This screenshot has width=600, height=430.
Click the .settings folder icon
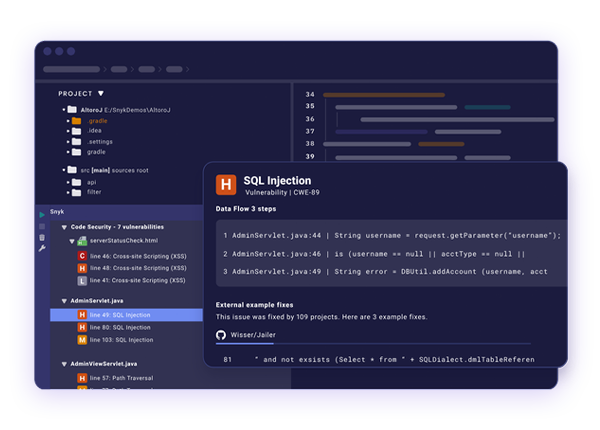(x=77, y=142)
